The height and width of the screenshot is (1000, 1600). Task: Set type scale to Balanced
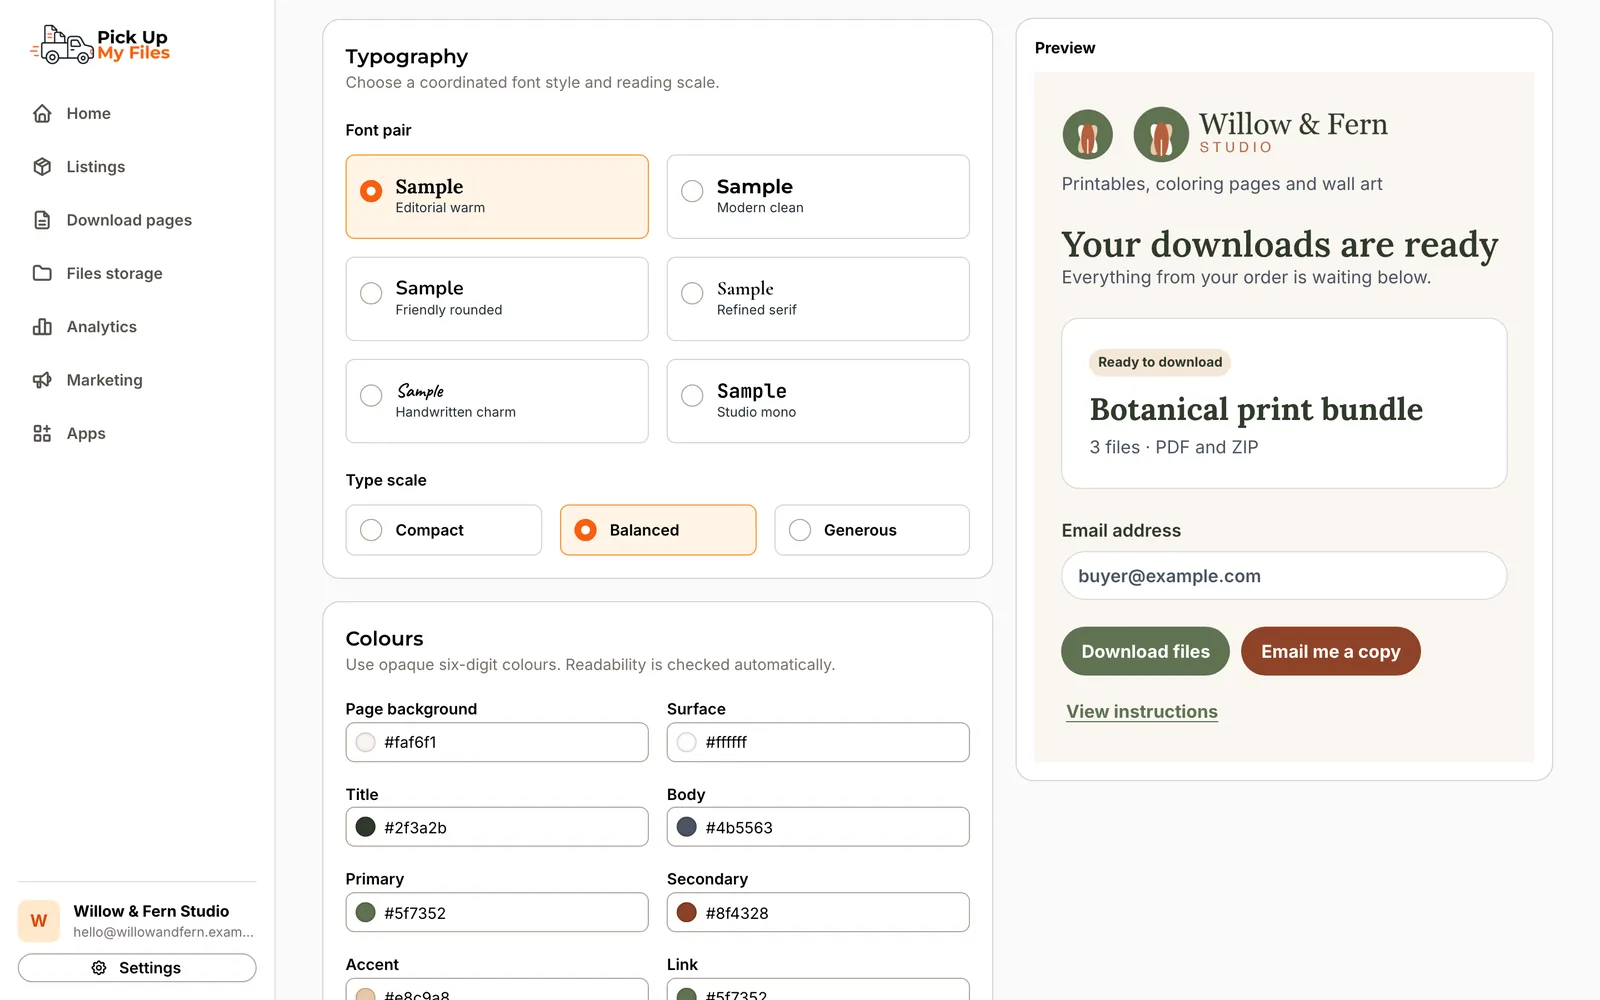click(658, 530)
